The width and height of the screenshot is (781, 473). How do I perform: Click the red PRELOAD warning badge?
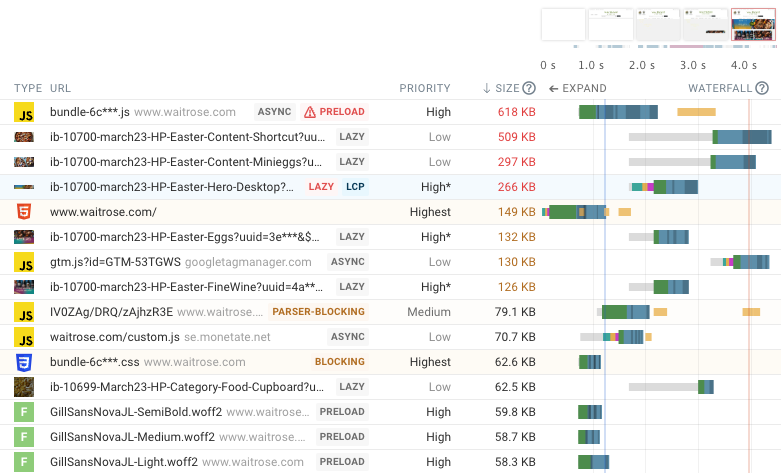(x=334, y=112)
